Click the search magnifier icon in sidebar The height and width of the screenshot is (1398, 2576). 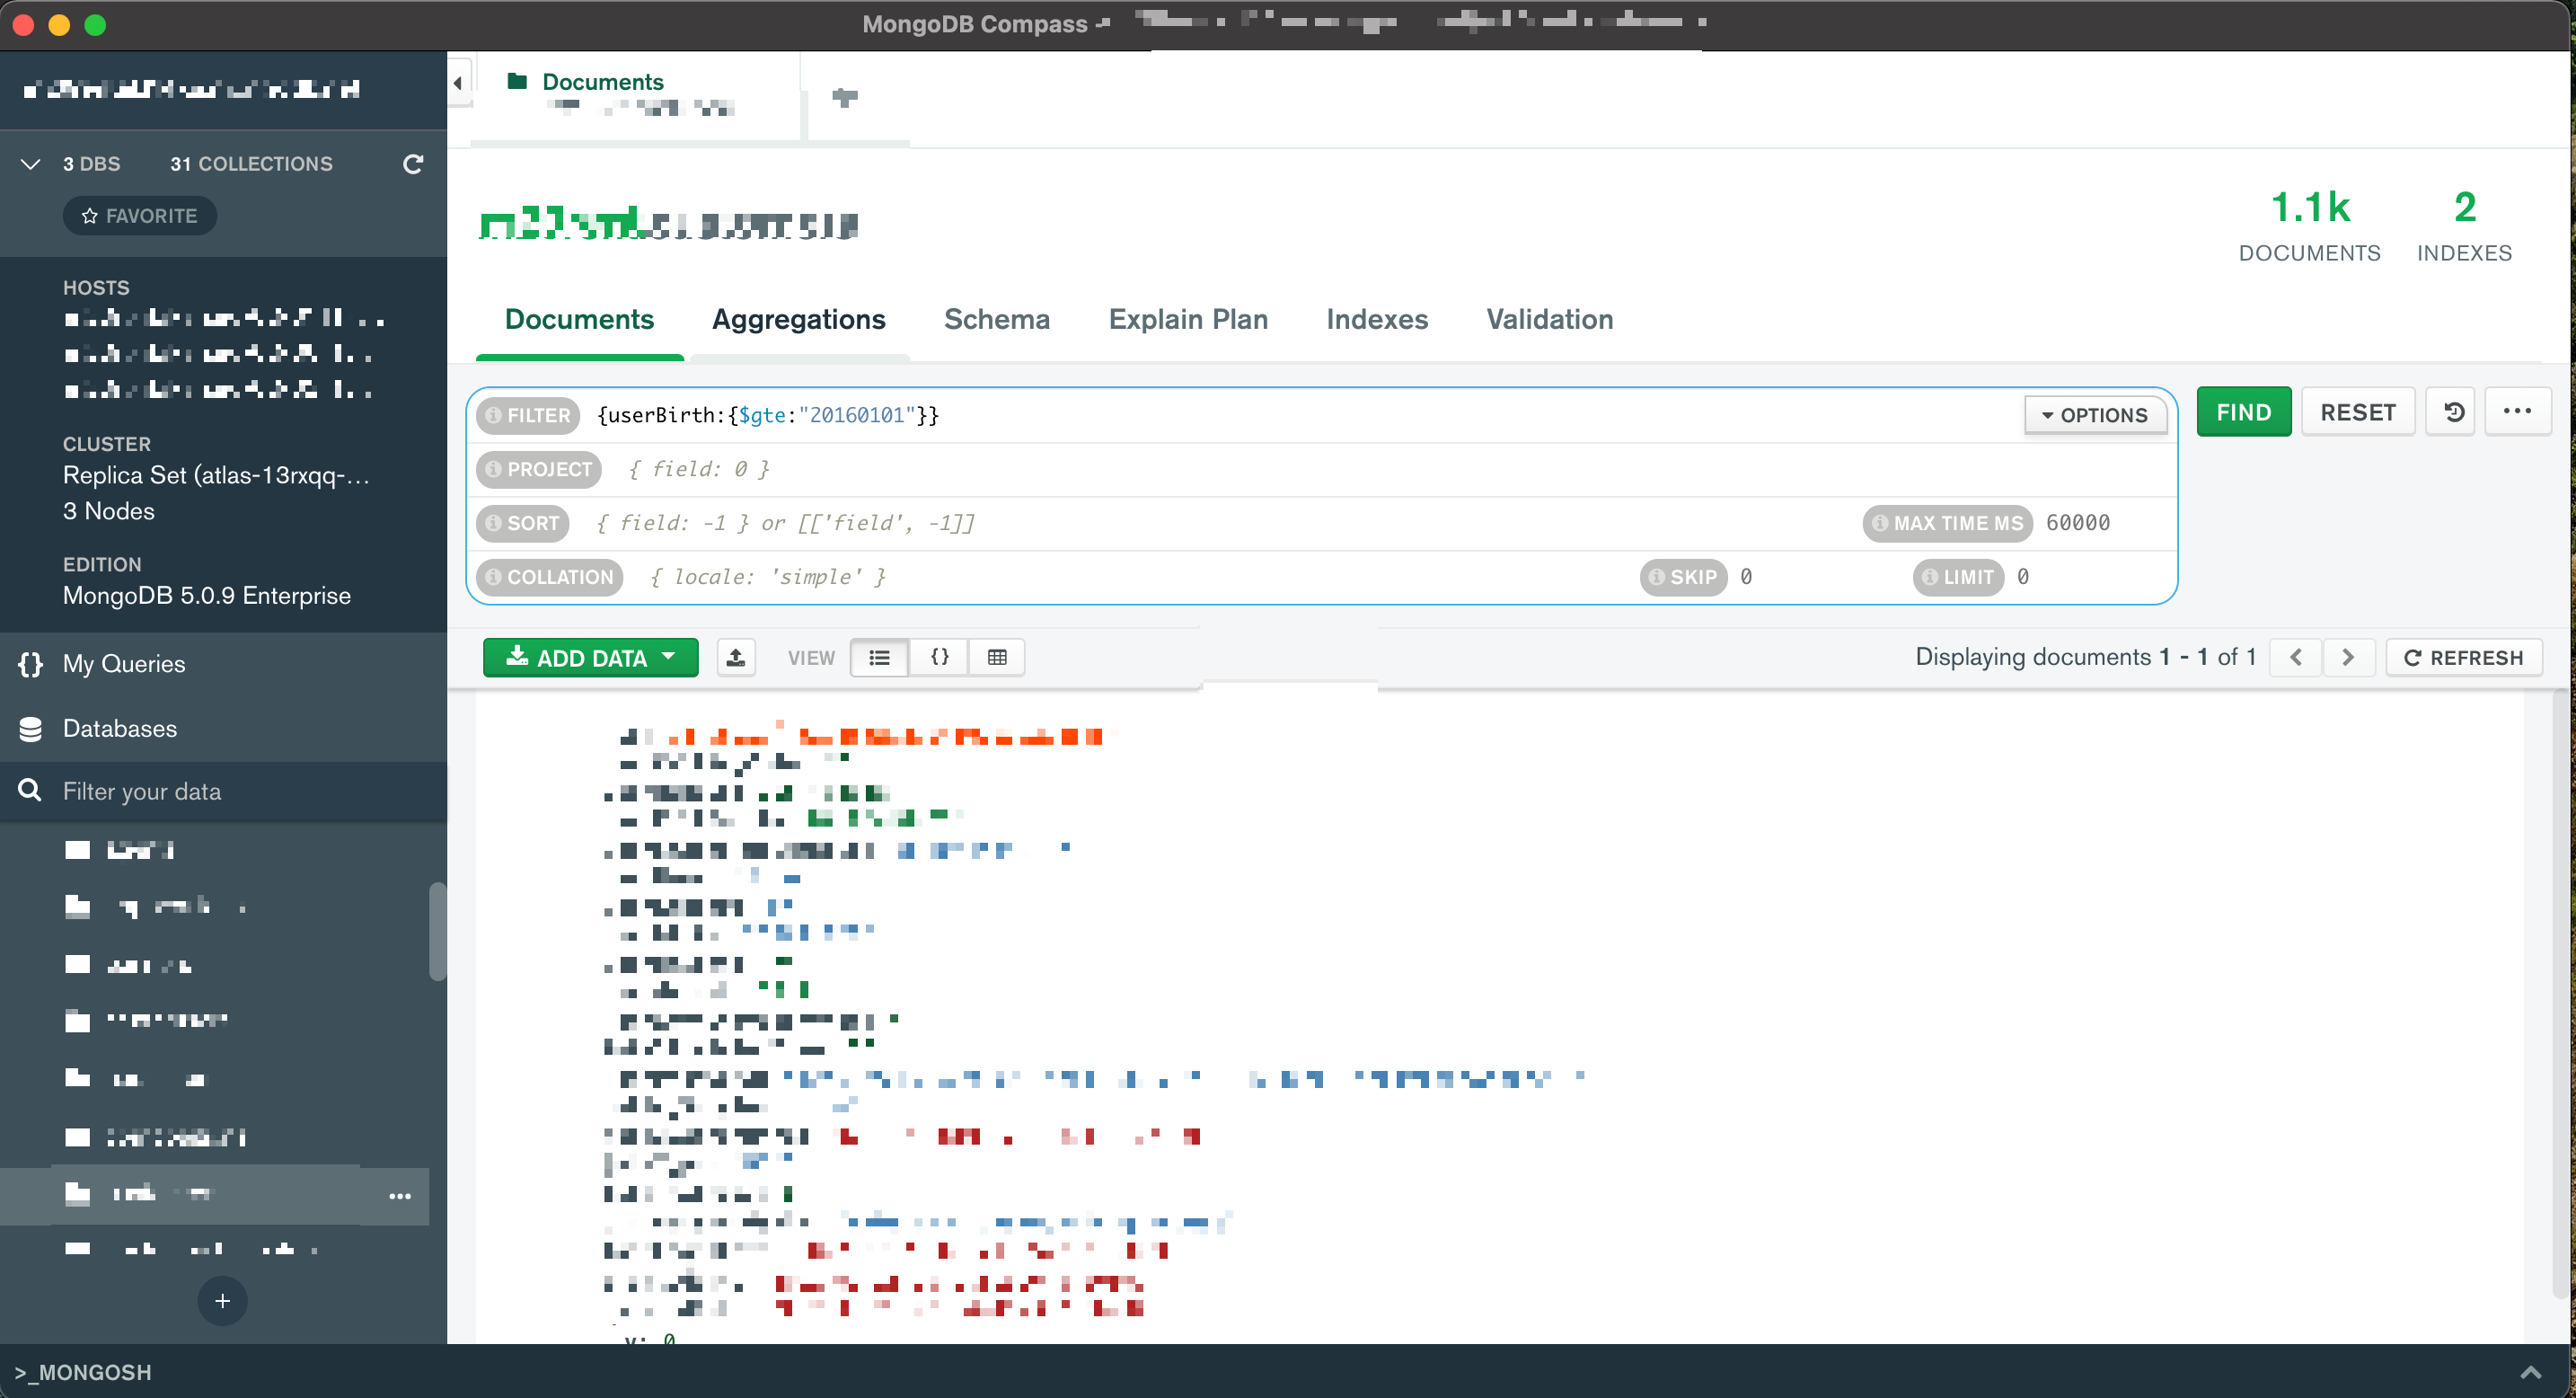coord(31,791)
